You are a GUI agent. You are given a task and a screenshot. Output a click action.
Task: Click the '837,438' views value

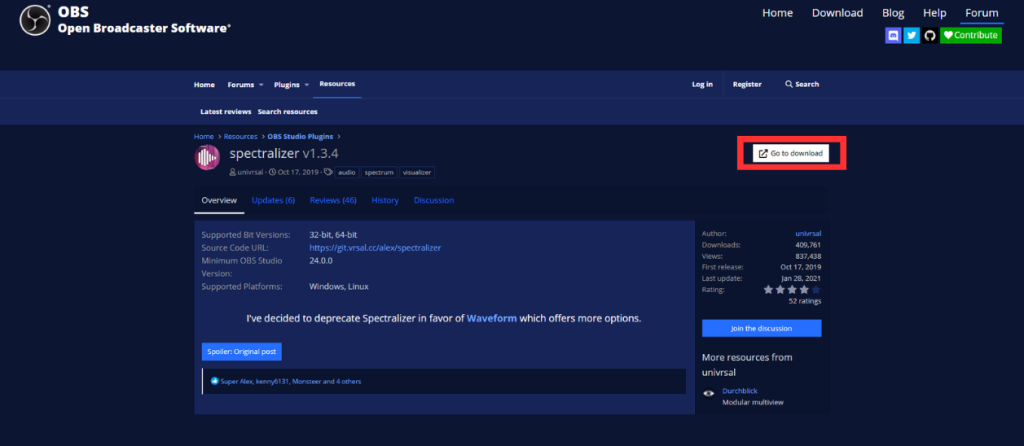click(808, 256)
